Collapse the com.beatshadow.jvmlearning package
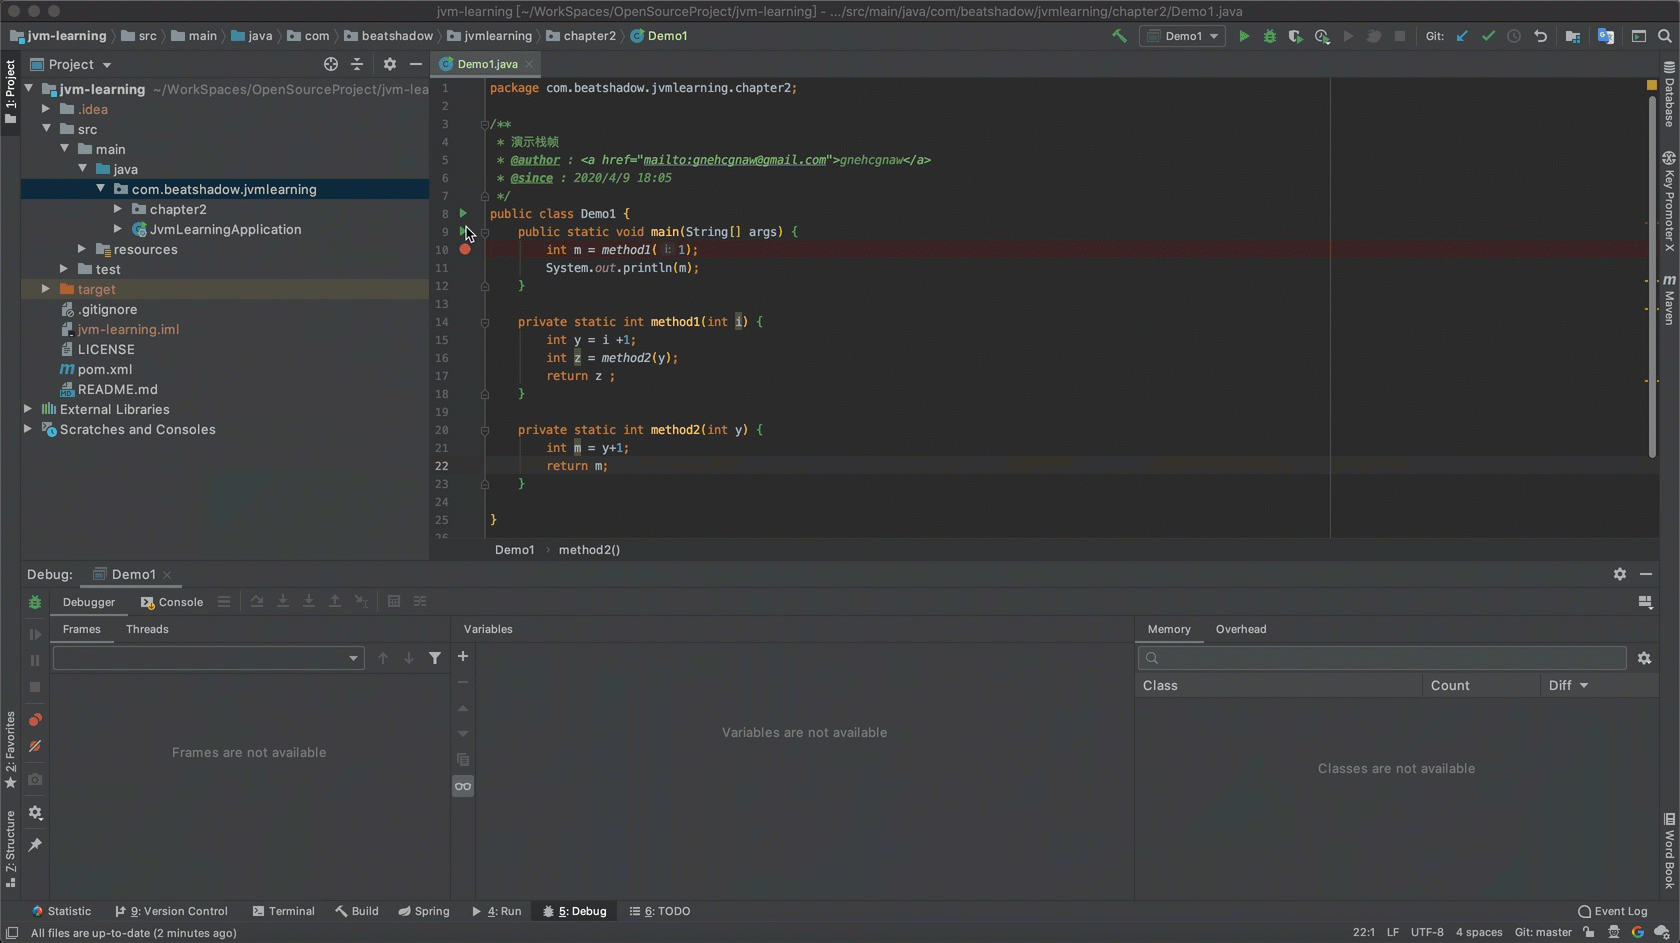This screenshot has width=1680, height=943. click(100, 189)
